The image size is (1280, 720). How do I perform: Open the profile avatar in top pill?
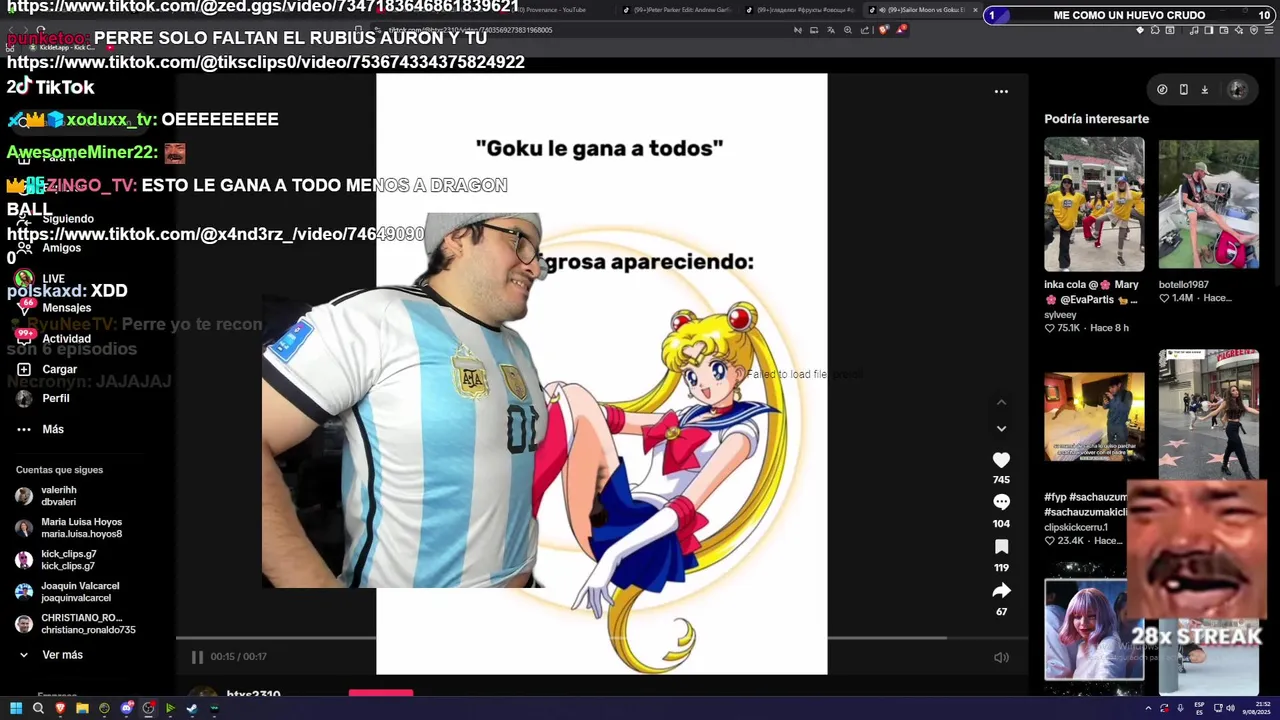coord(1237,89)
